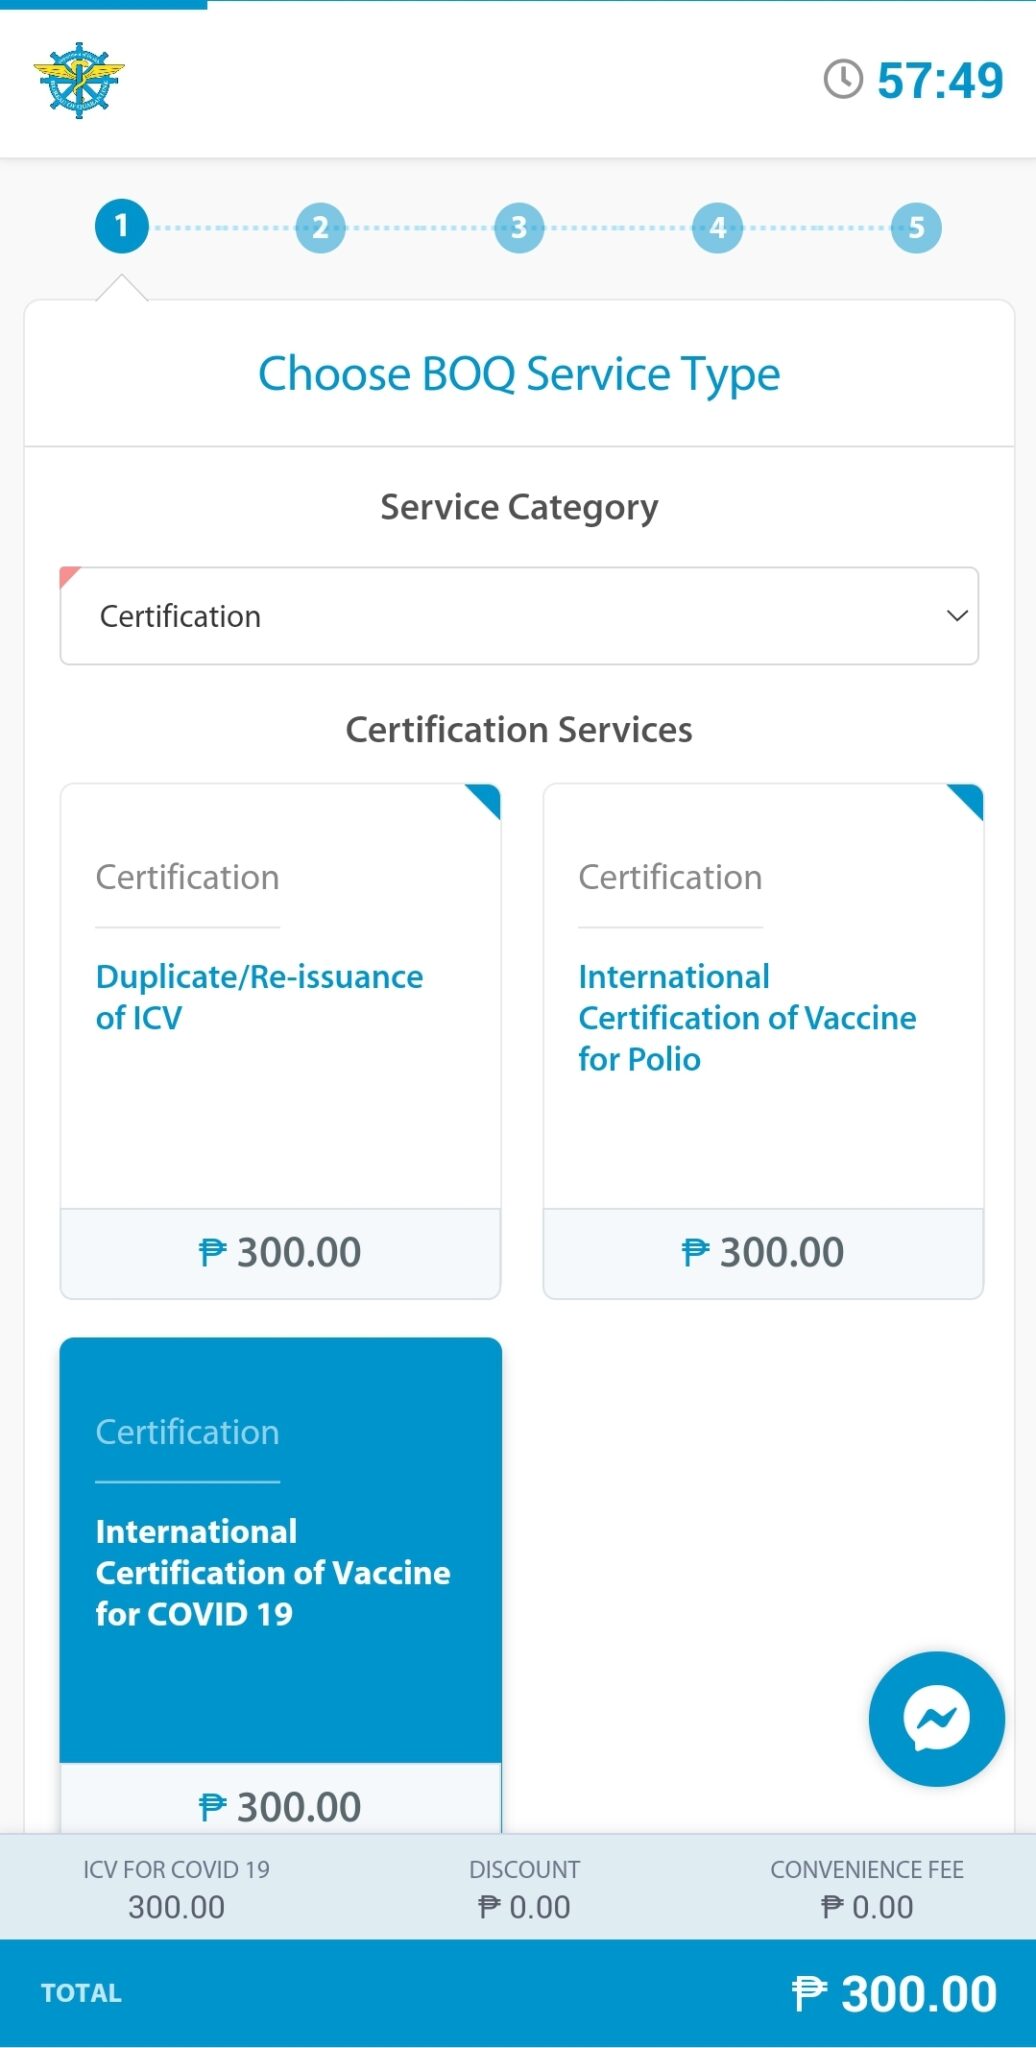Click step 1 circle in the stepper
This screenshot has width=1036, height=2048.
click(120, 227)
